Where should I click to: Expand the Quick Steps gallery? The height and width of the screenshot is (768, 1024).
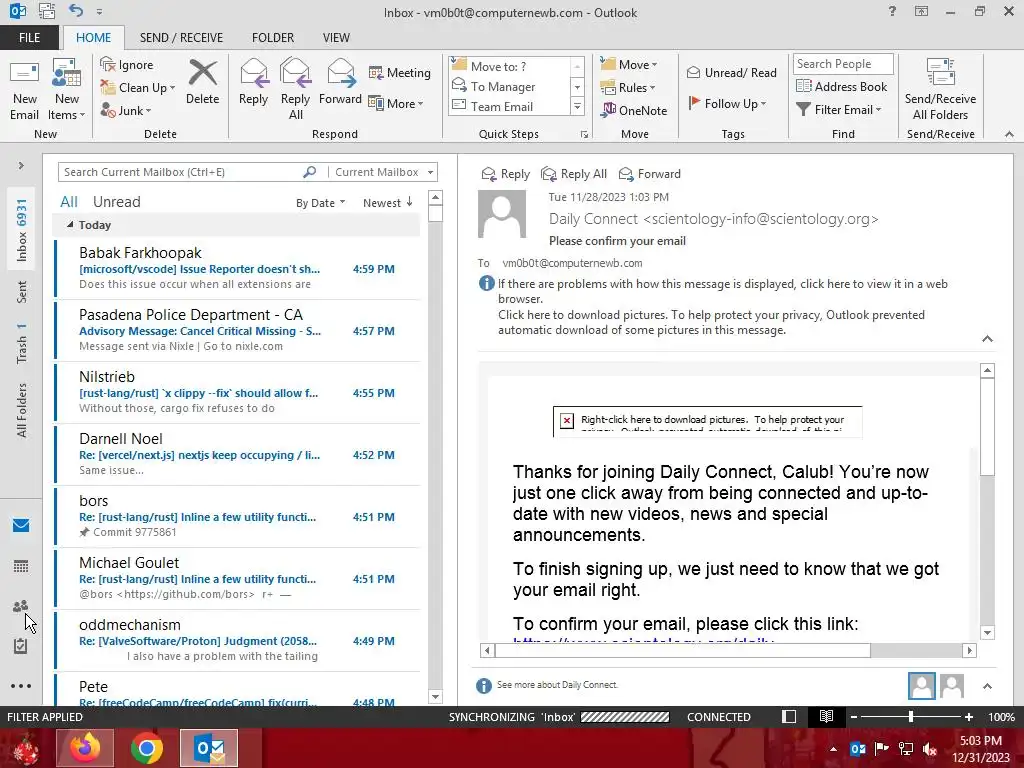[x=577, y=106]
